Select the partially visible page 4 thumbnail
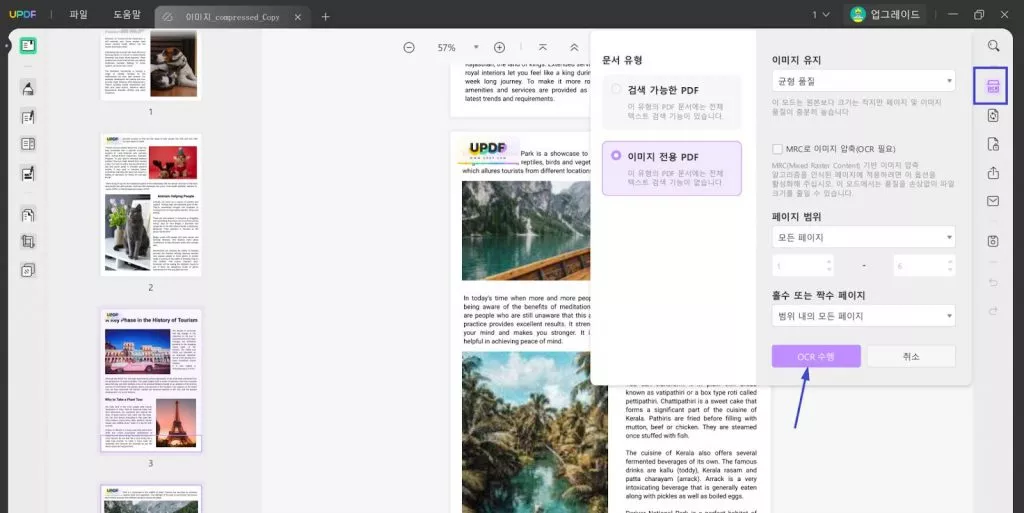The height and width of the screenshot is (513, 1024). 151,499
